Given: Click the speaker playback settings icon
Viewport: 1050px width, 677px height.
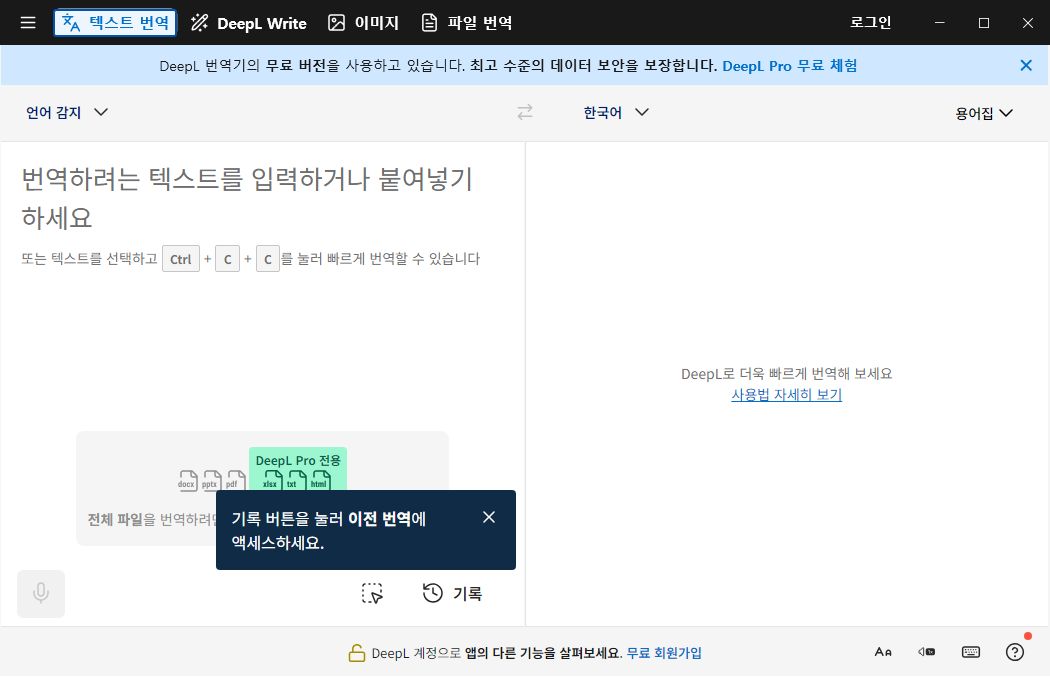Looking at the screenshot, I should coord(926,652).
